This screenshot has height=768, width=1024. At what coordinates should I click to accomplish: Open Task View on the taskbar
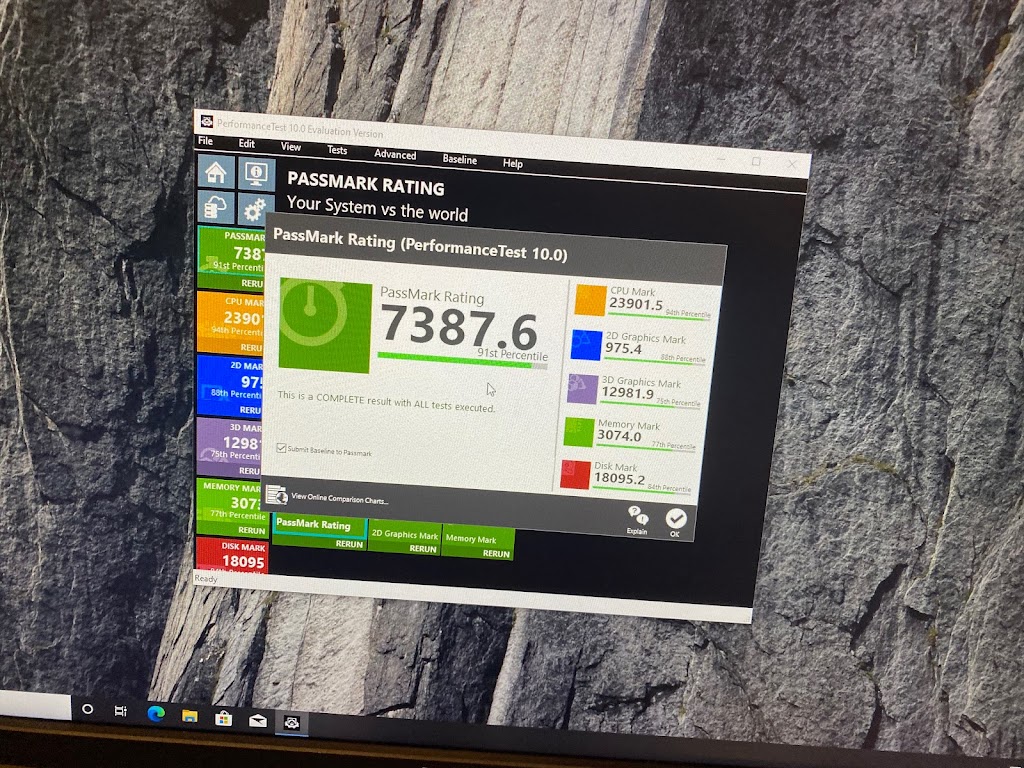click(x=121, y=711)
